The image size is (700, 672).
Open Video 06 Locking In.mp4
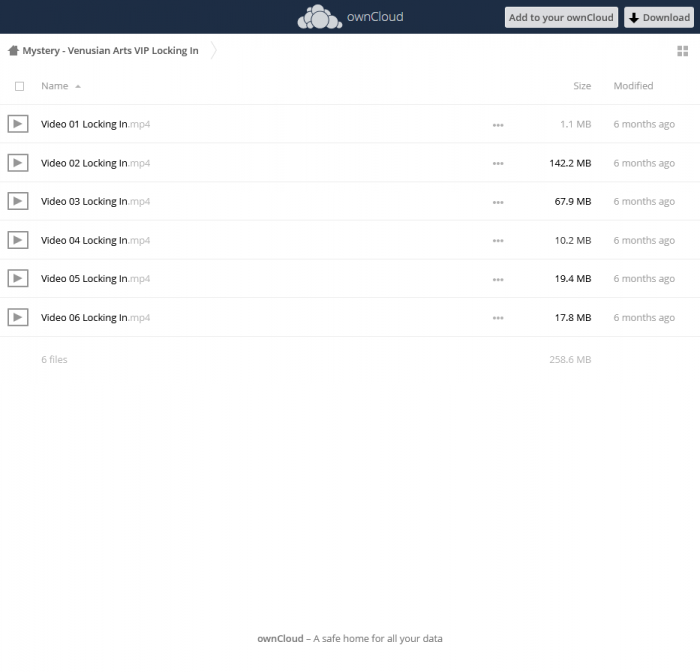pyautogui.click(x=95, y=317)
